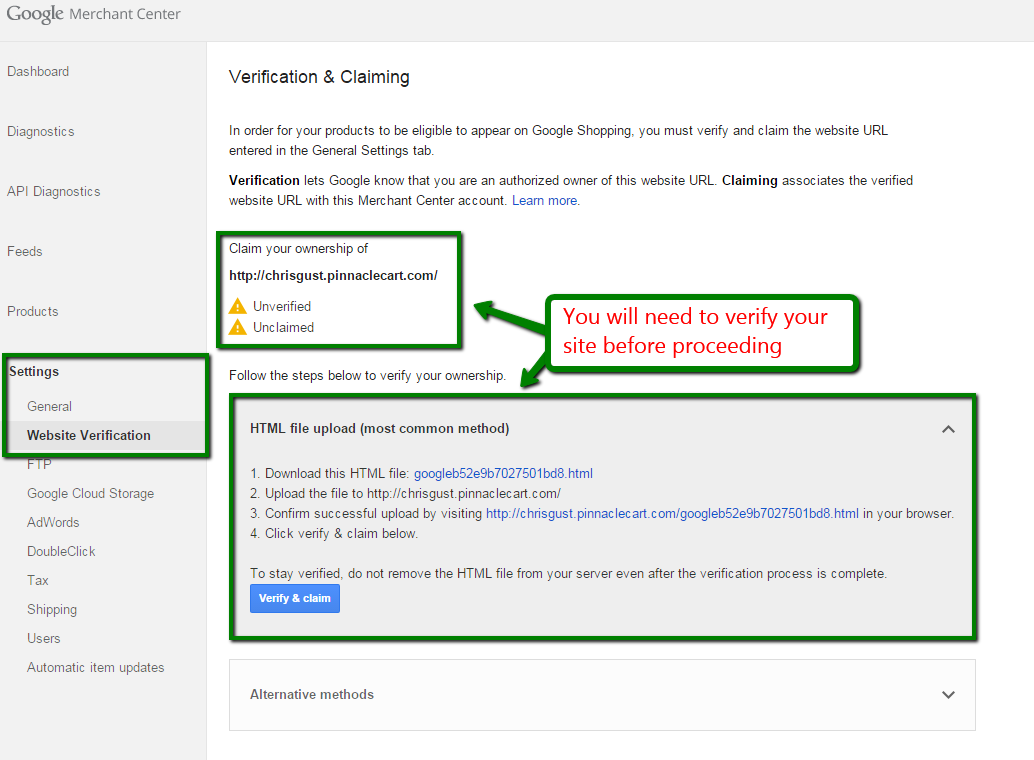The height and width of the screenshot is (760, 1034).
Task: Open the full verification URL link in step 3
Action: coord(673,514)
